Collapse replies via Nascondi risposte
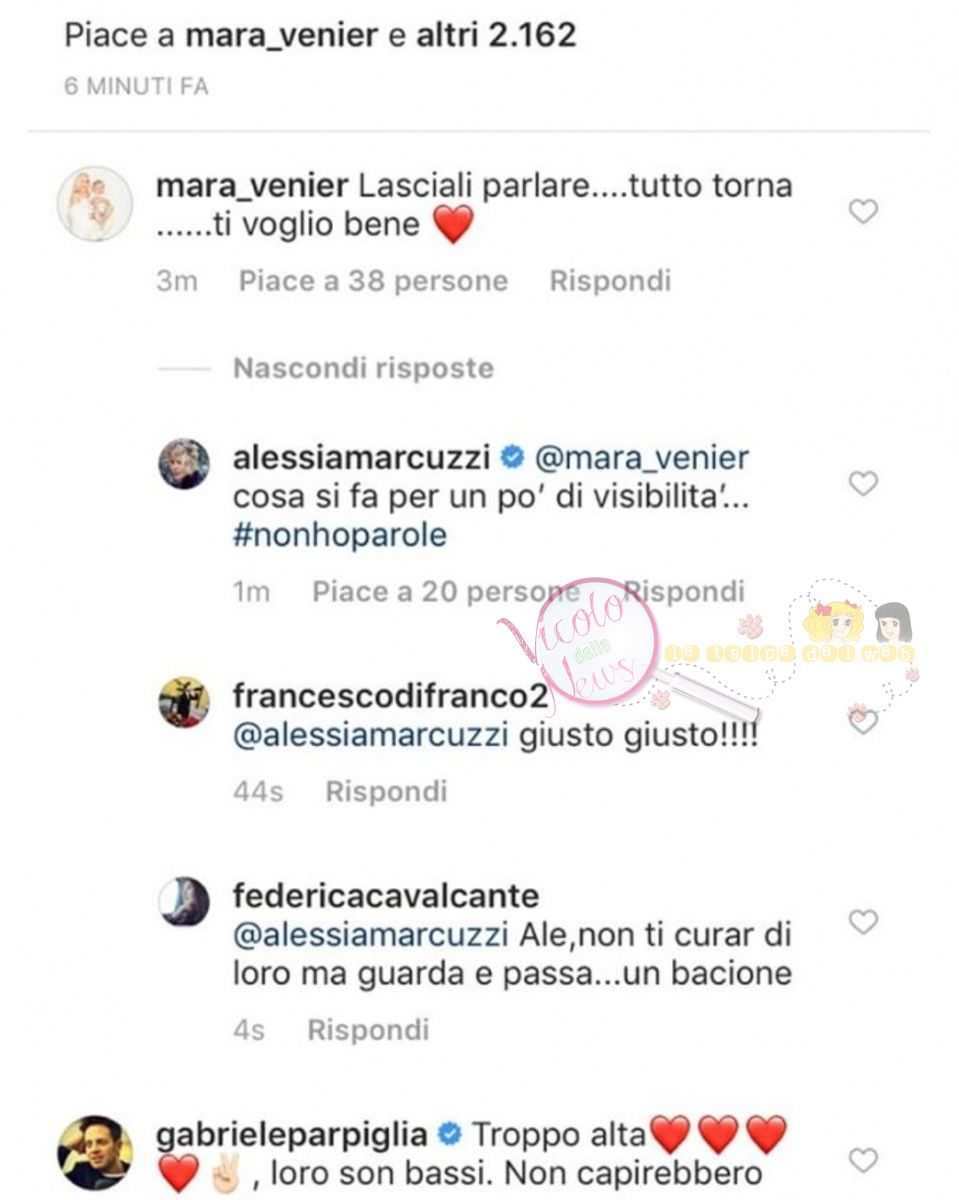The width and height of the screenshot is (959, 1200). pyautogui.click(x=363, y=368)
